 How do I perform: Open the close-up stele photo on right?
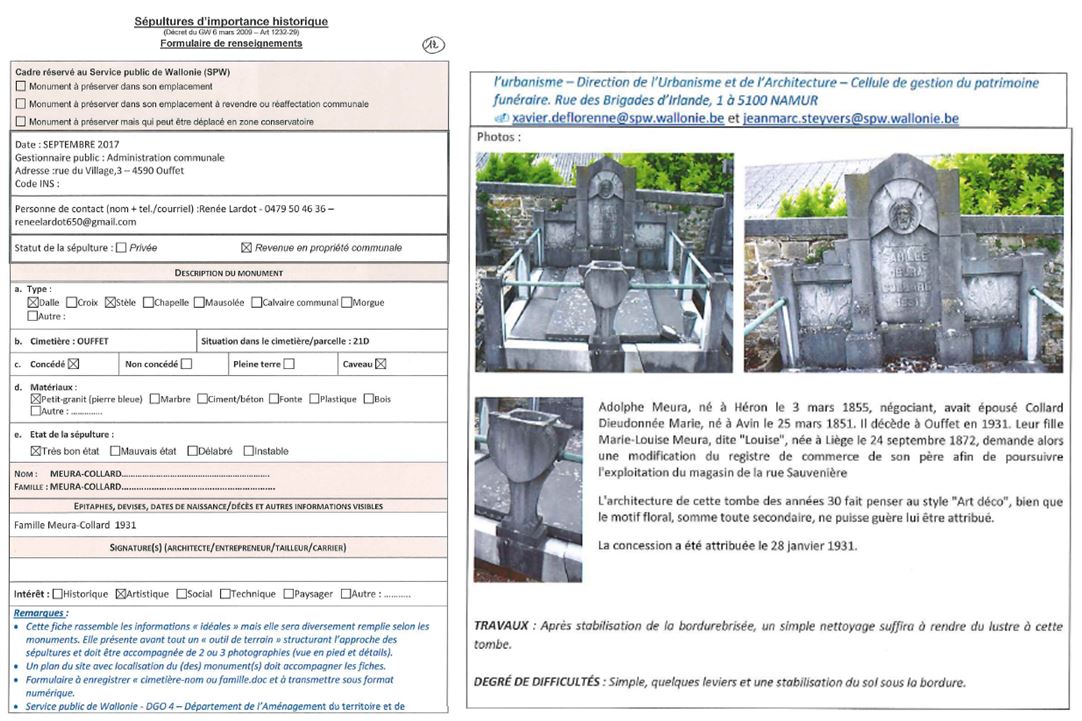pyautogui.click(x=903, y=262)
